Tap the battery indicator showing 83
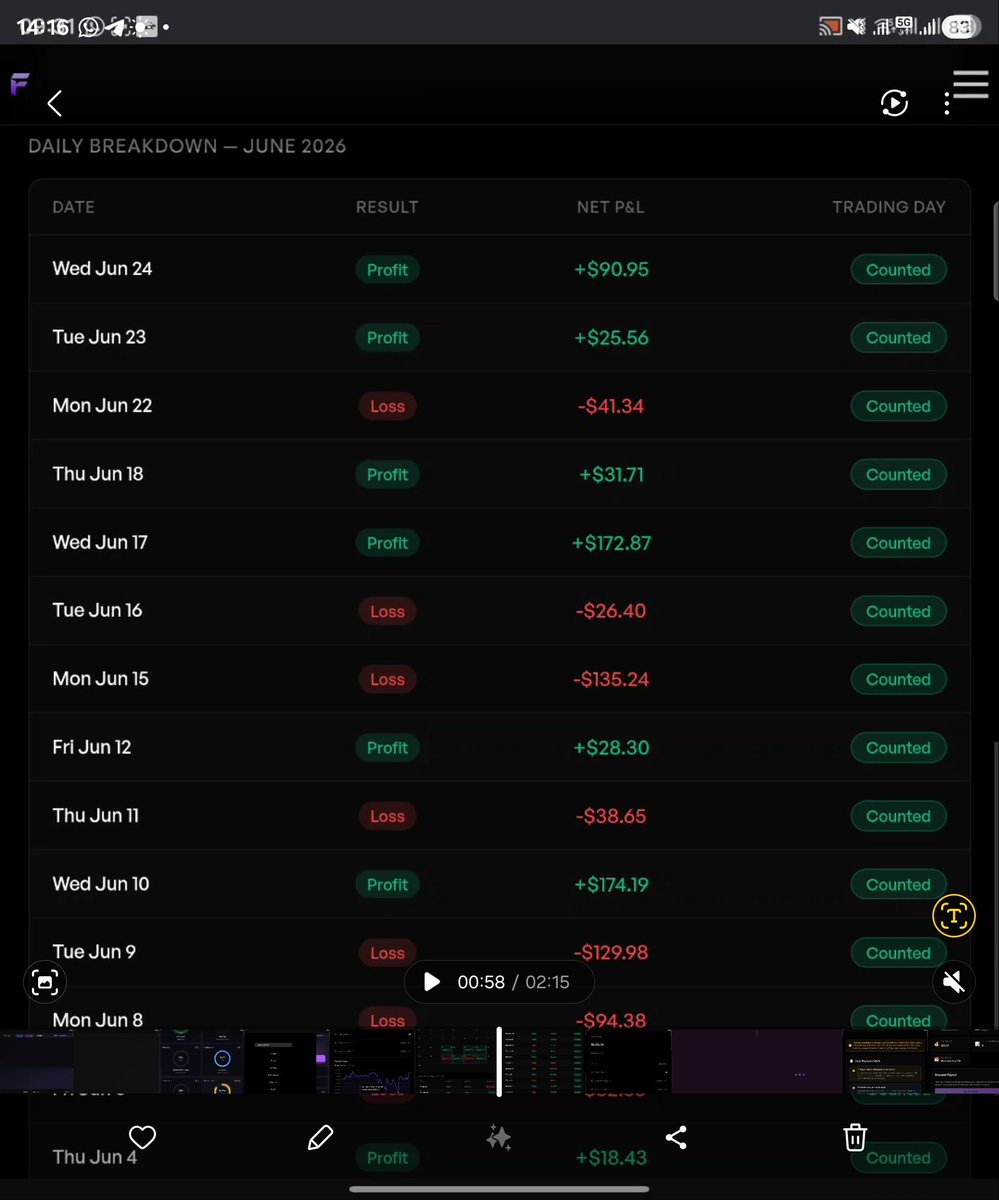 pyautogui.click(x=959, y=27)
